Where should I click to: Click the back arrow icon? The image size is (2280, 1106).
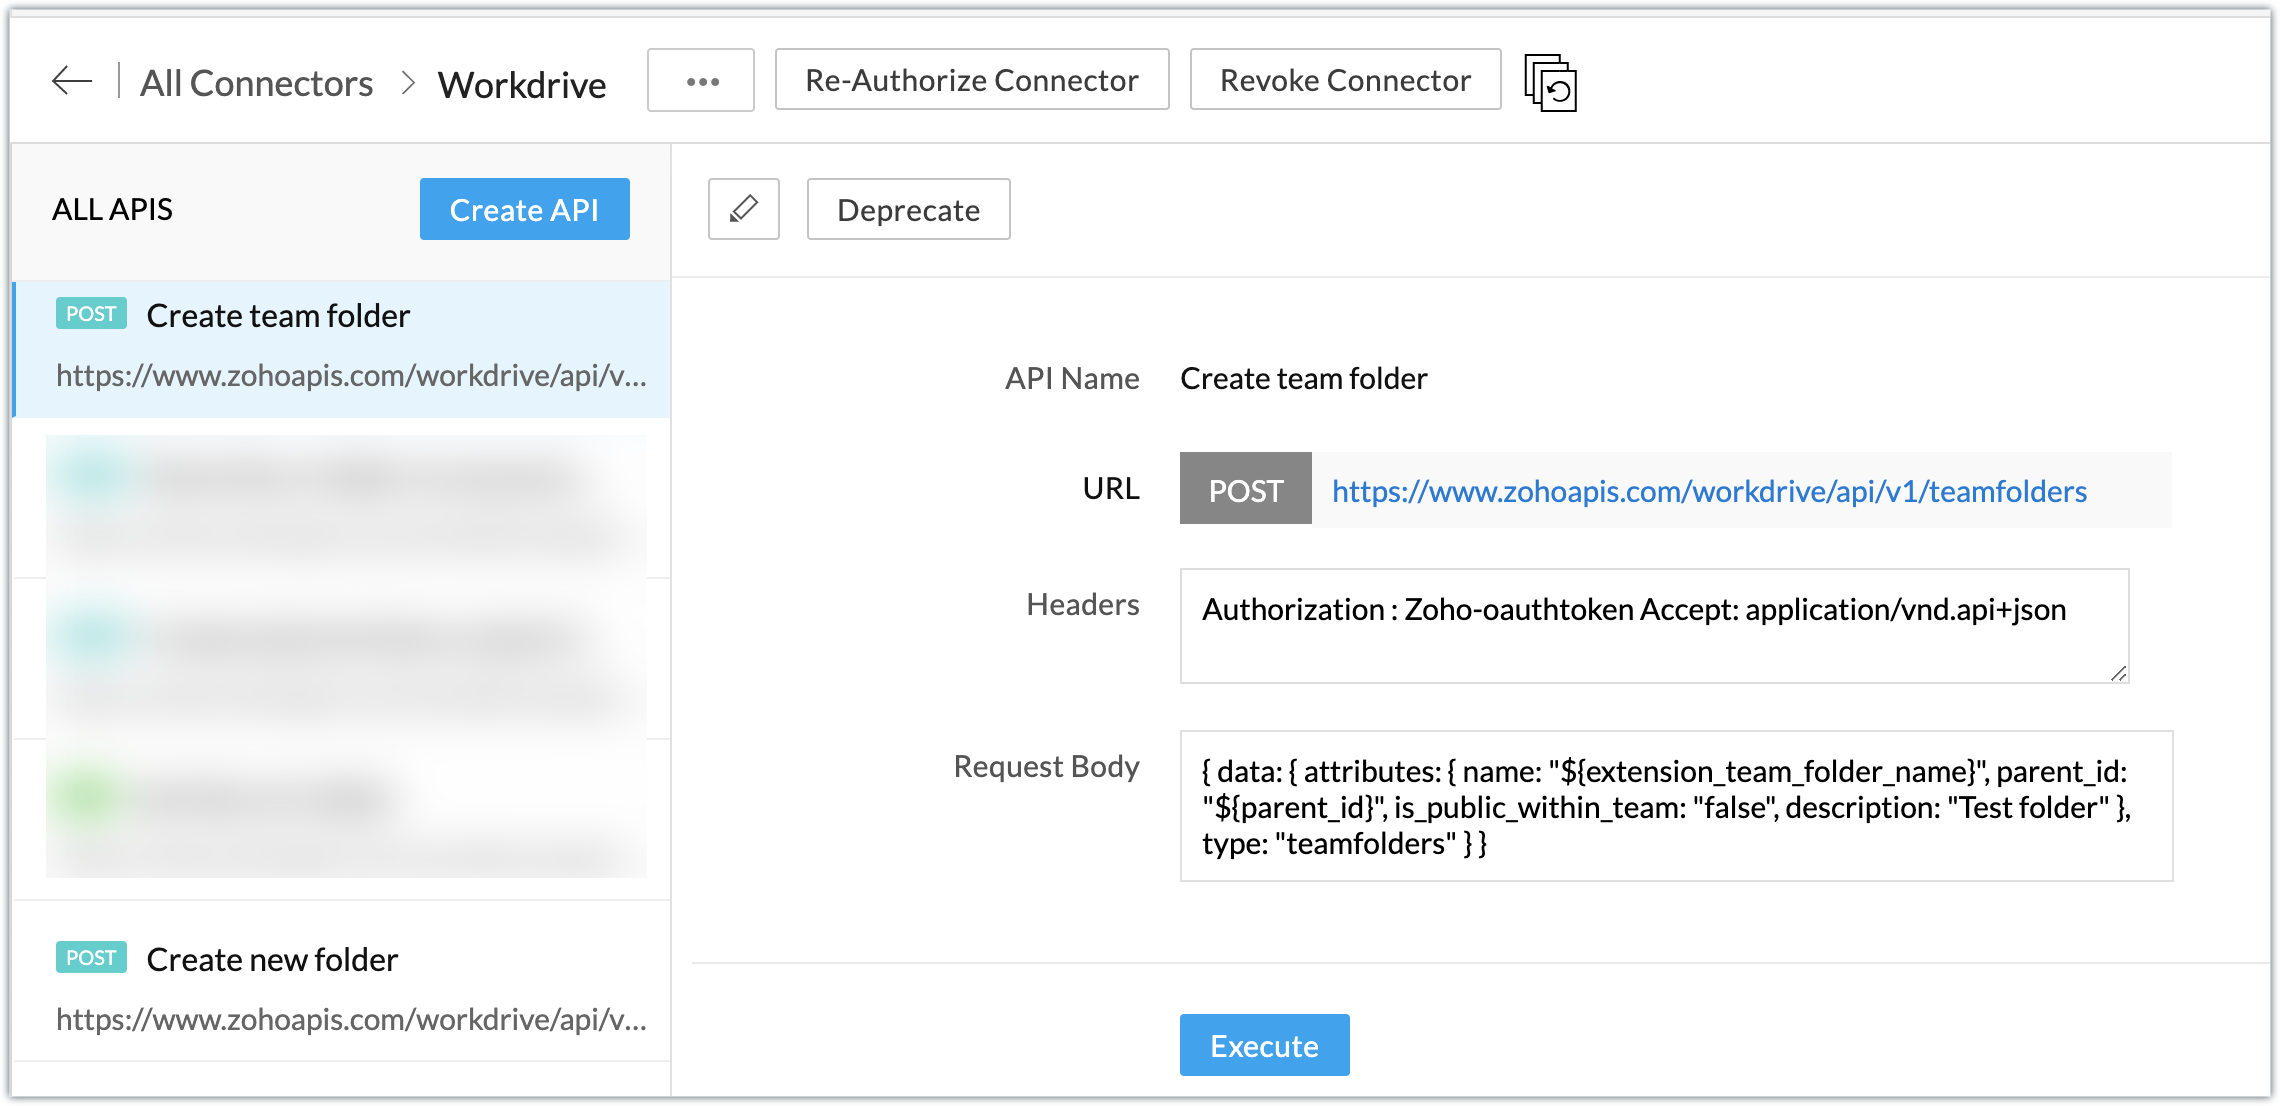click(72, 81)
